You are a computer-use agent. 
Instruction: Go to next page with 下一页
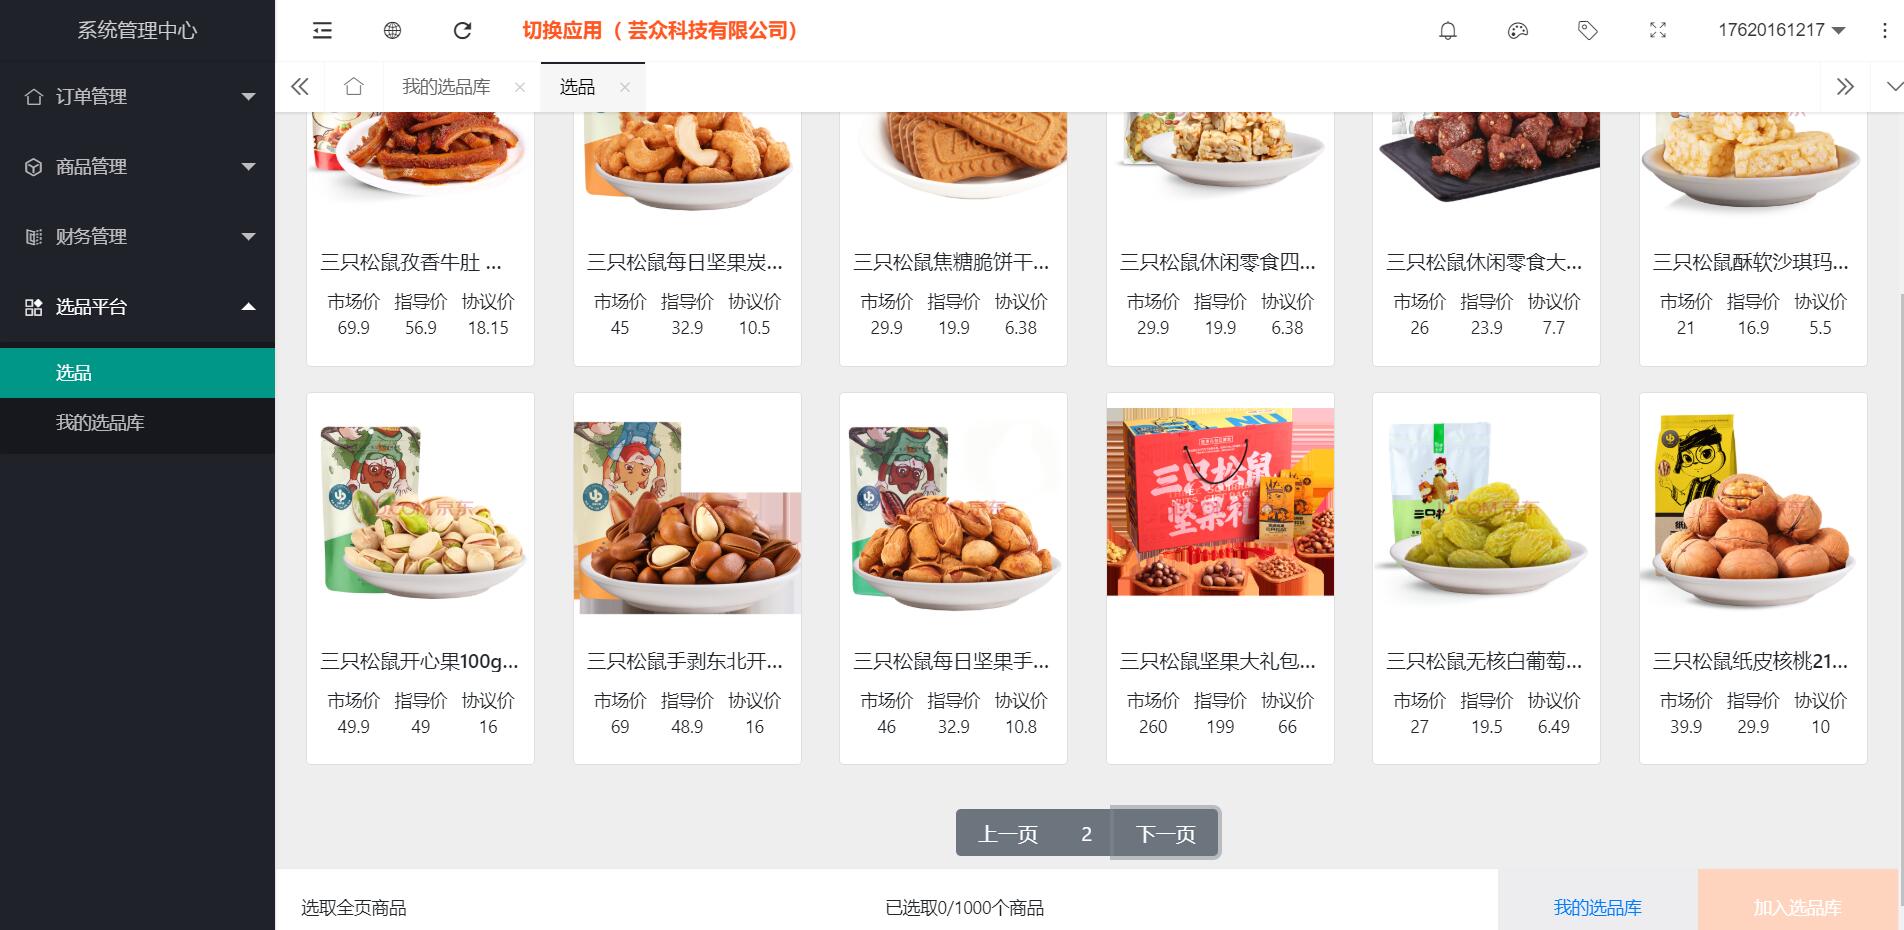point(1165,833)
